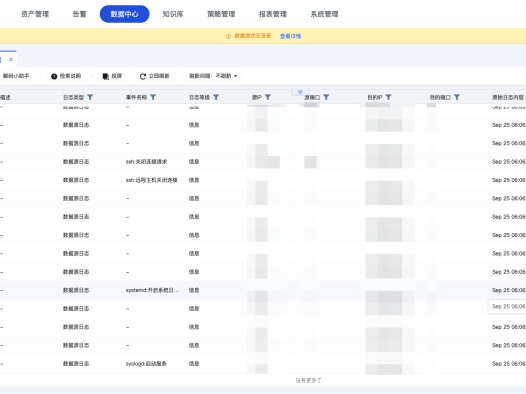Select the syslogd:启动服务 event cell
Viewport: 526px width, 394px height.
pyautogui.click(x=146, y=363)
